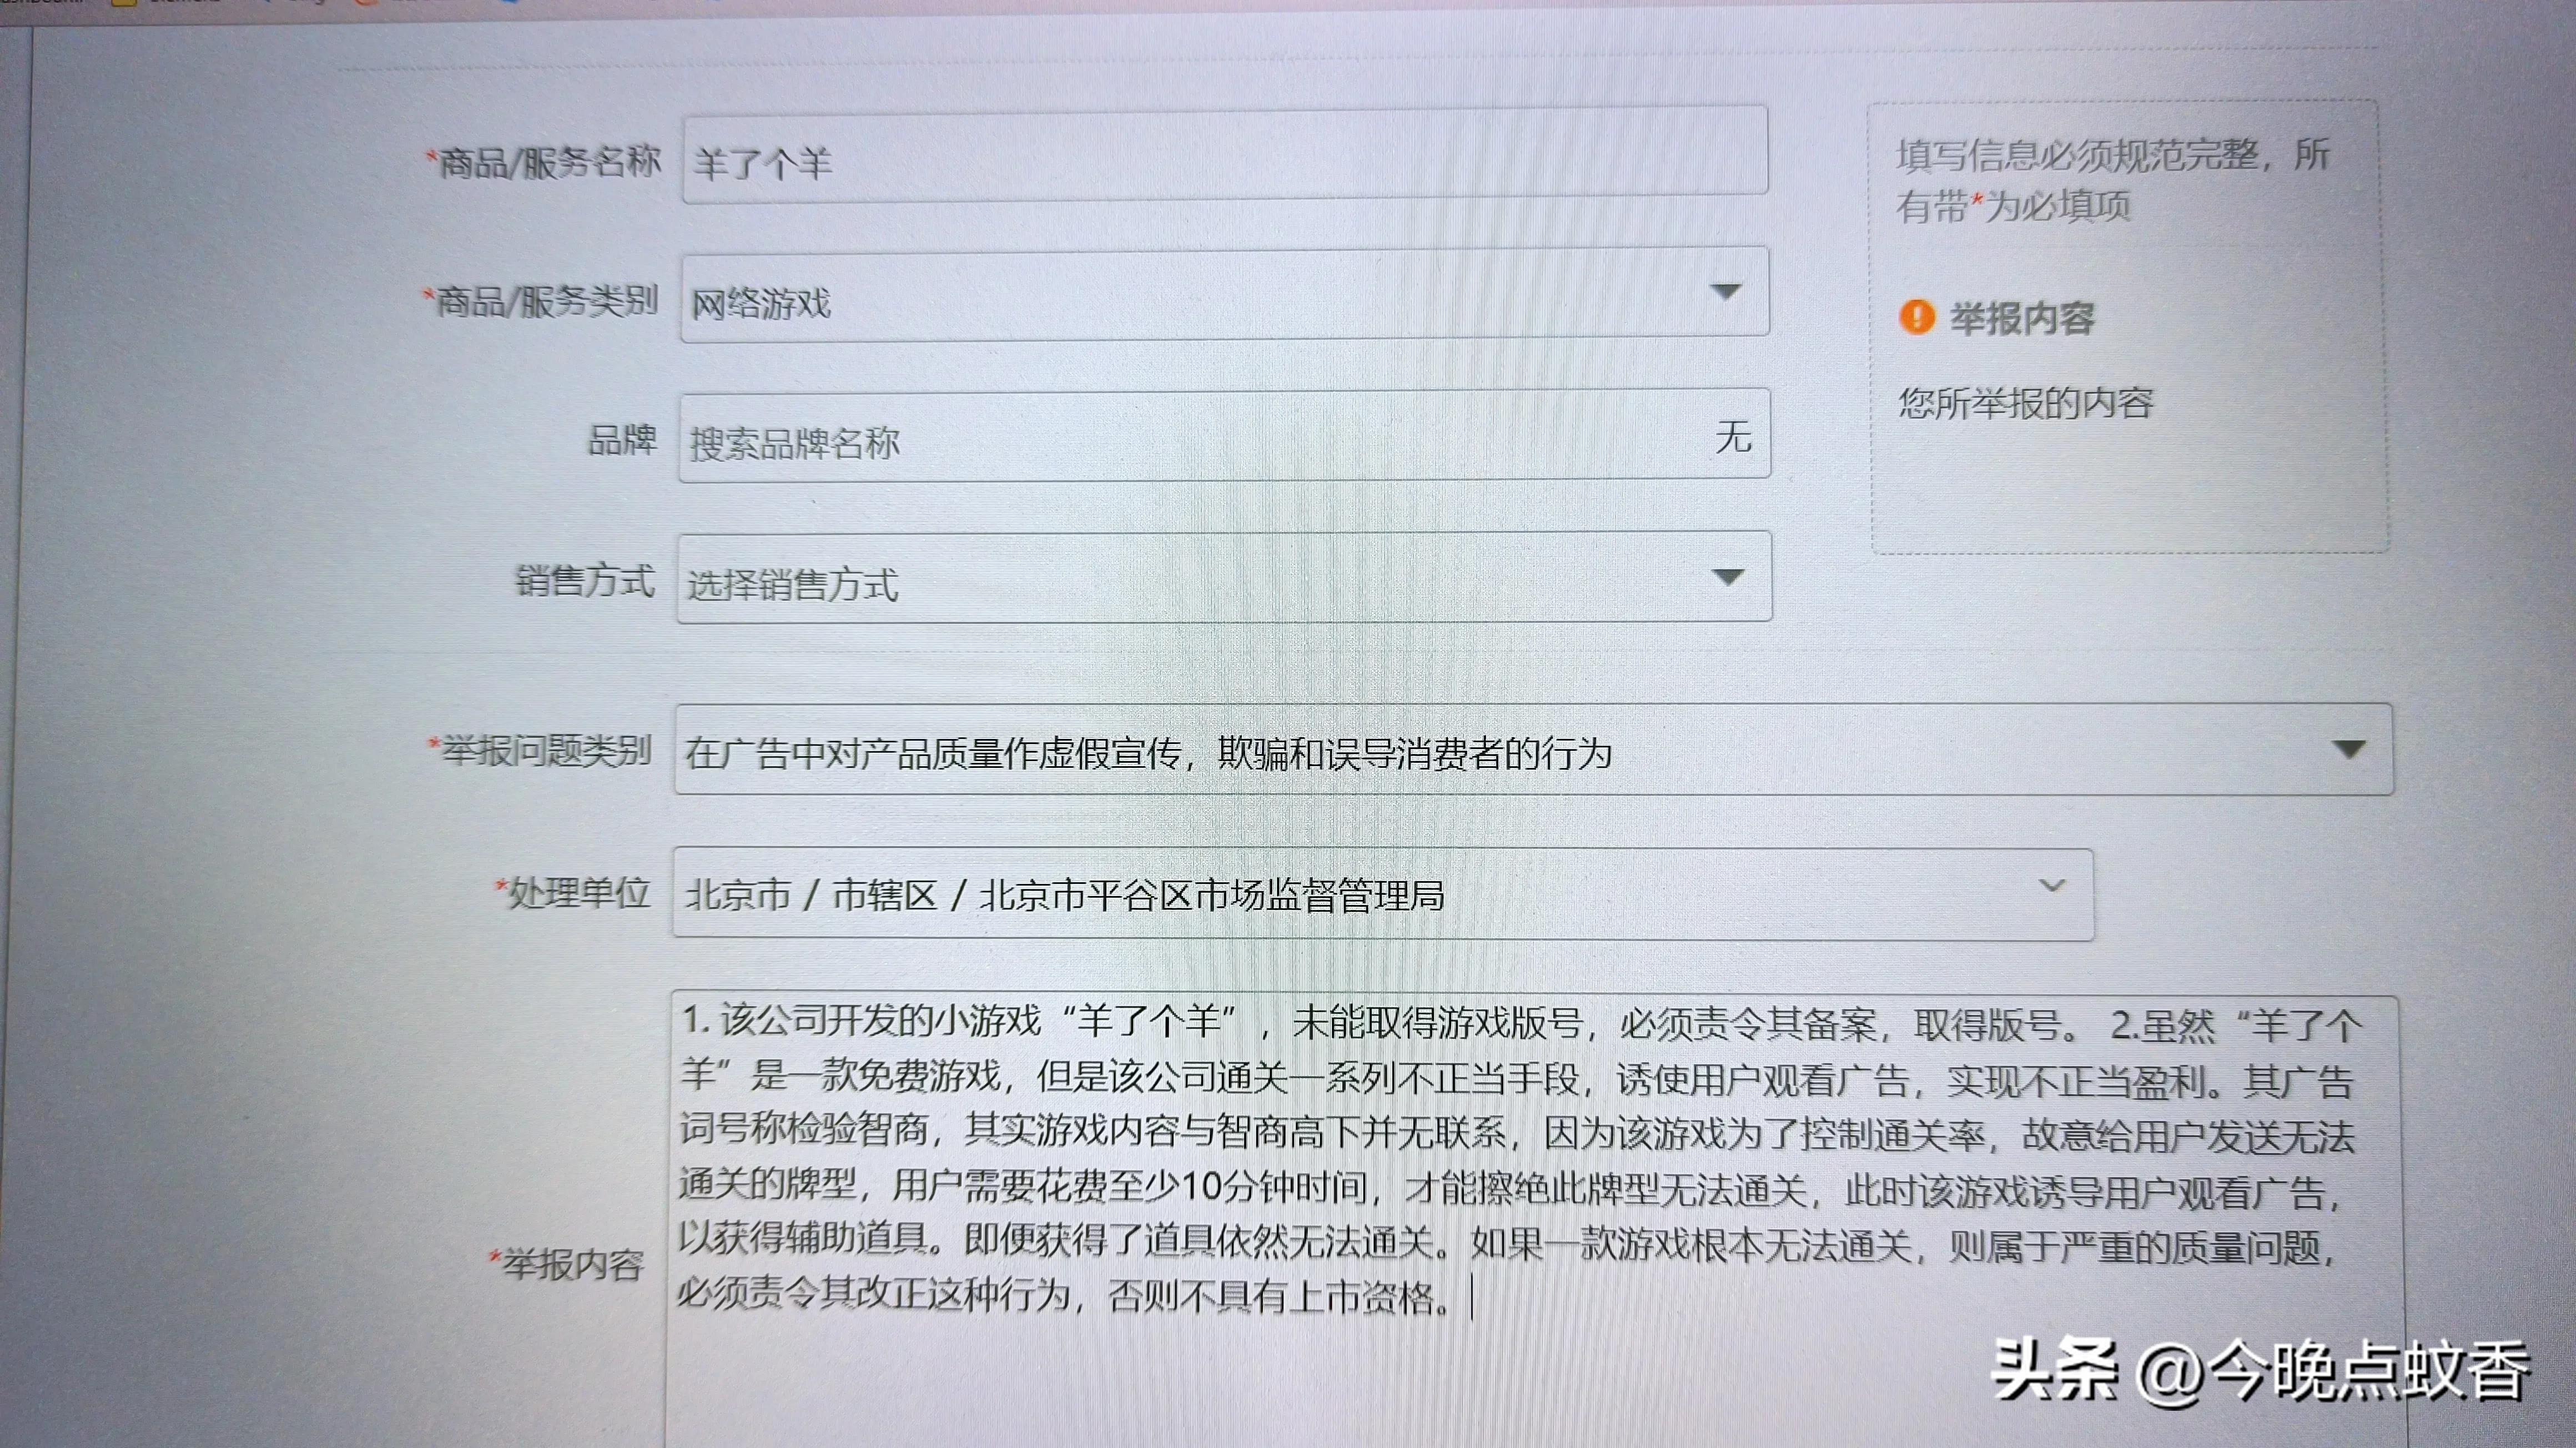This screenshot has width=2576, height=1448.
Task: Click inside the 举报内容 text area
Action: click(x=1535, y=1220)
